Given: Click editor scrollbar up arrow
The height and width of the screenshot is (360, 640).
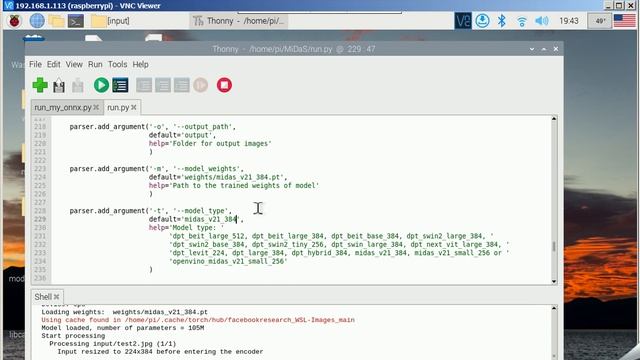Looking at the screenshot, I should pos(554,119).
